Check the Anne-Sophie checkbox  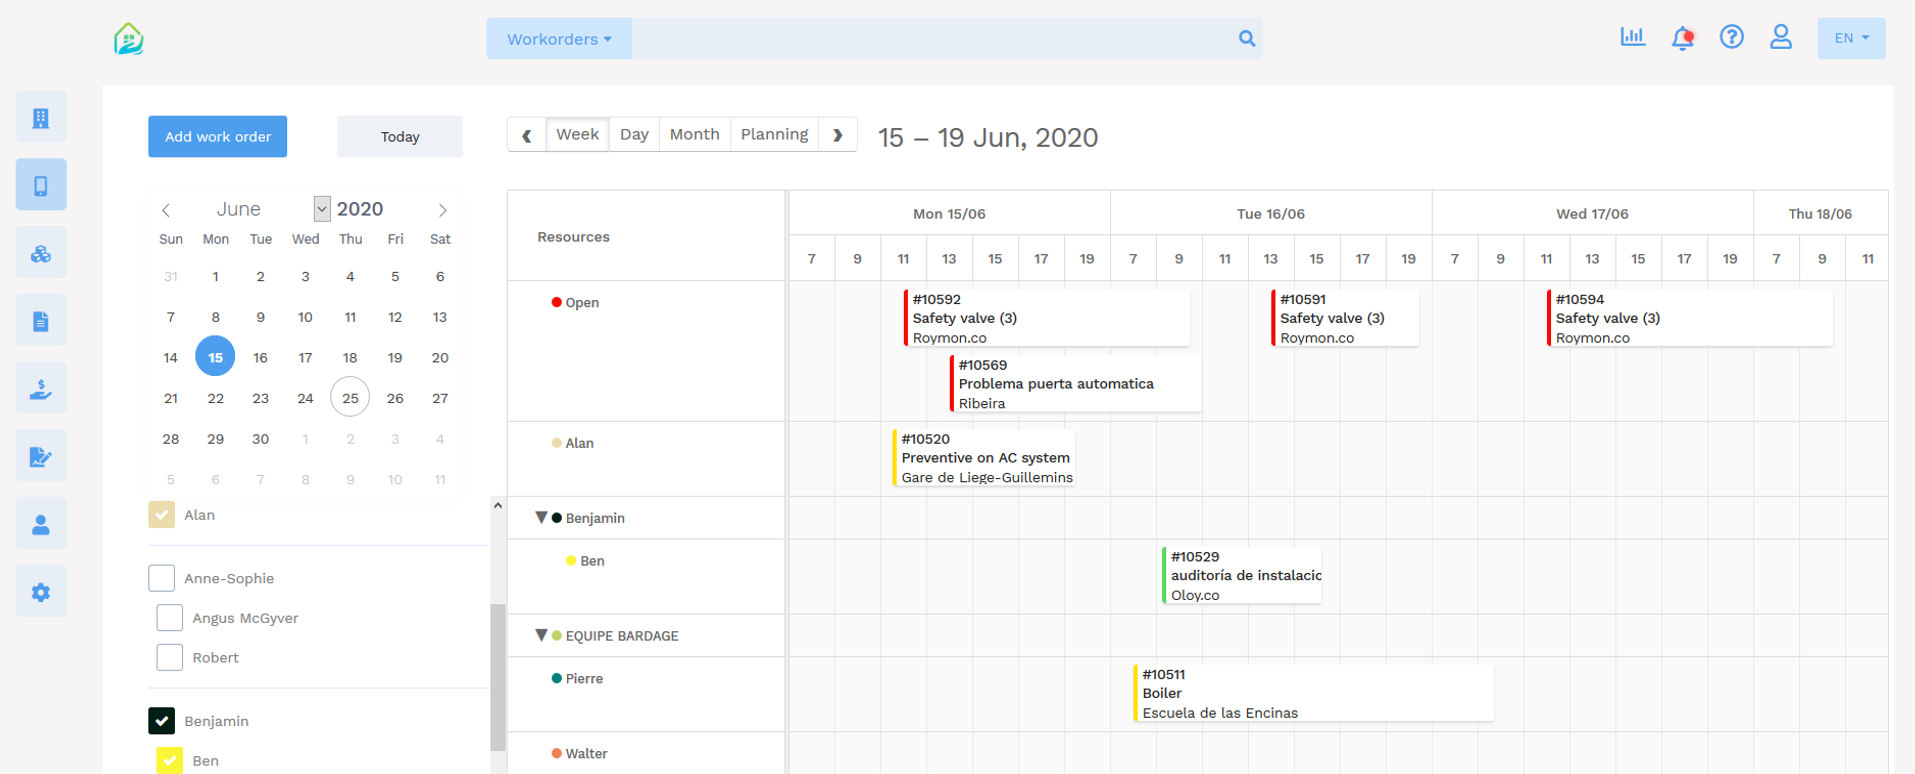coord(161,578)
